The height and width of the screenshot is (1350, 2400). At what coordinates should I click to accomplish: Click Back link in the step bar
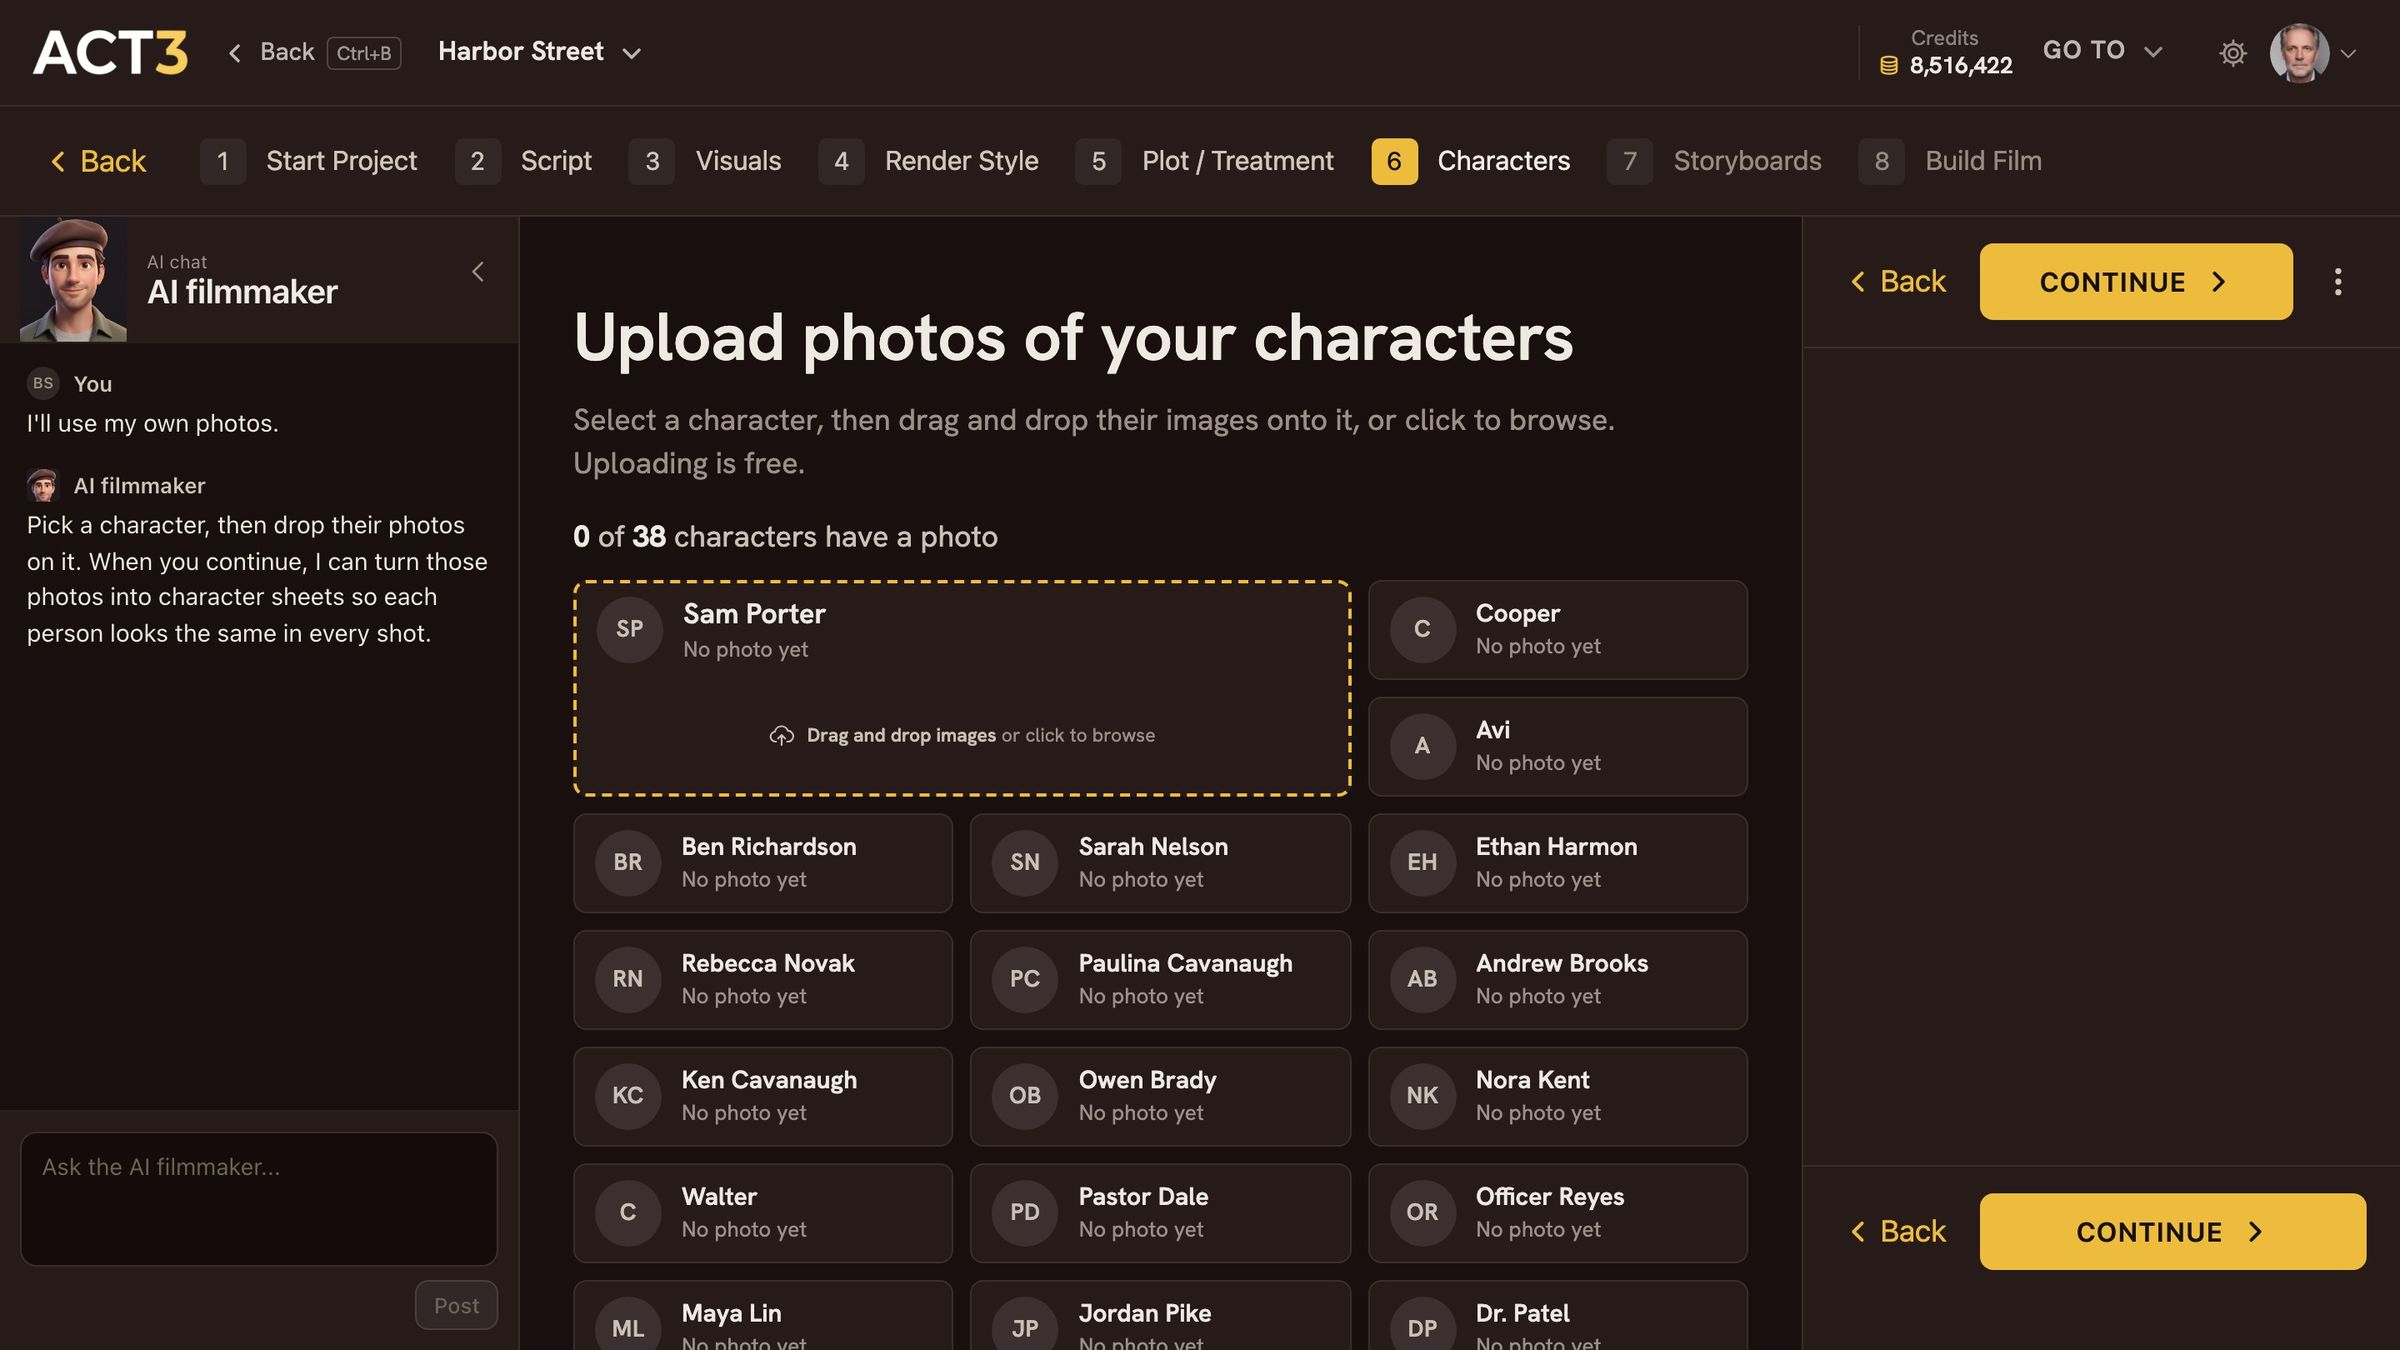(98, 161)
